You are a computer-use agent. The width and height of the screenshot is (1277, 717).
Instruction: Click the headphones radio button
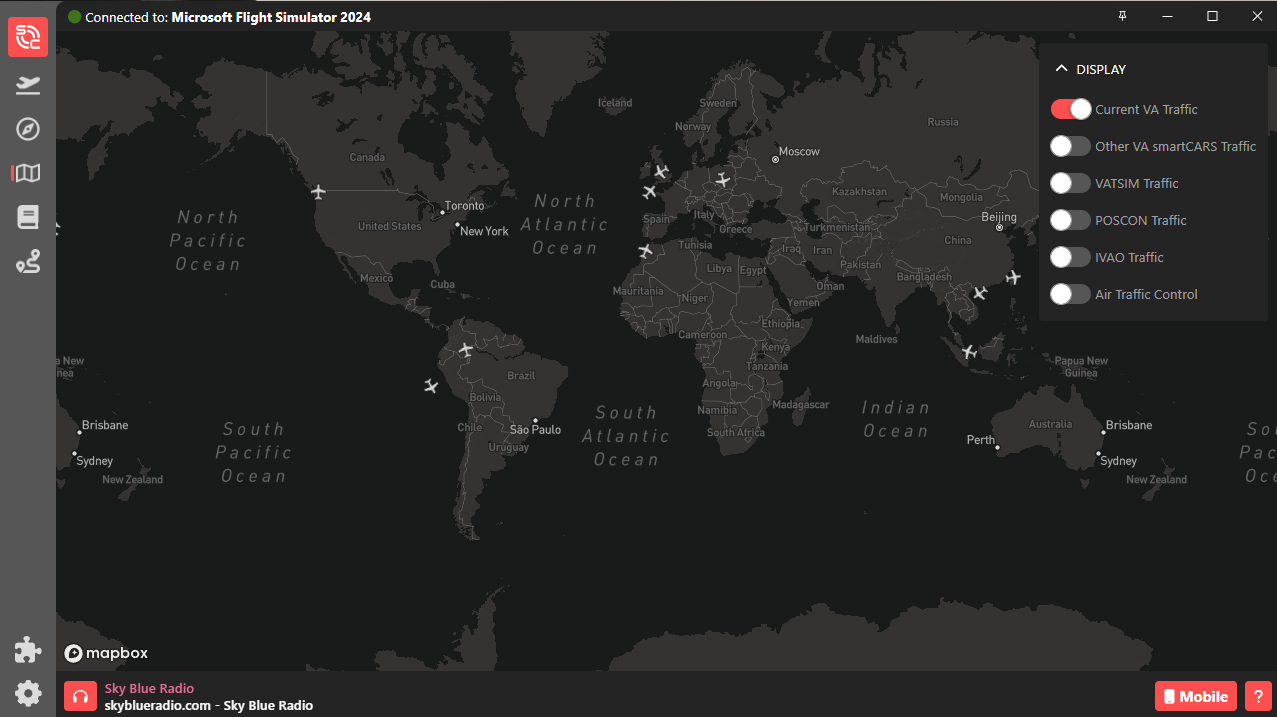tap(80, 696)
